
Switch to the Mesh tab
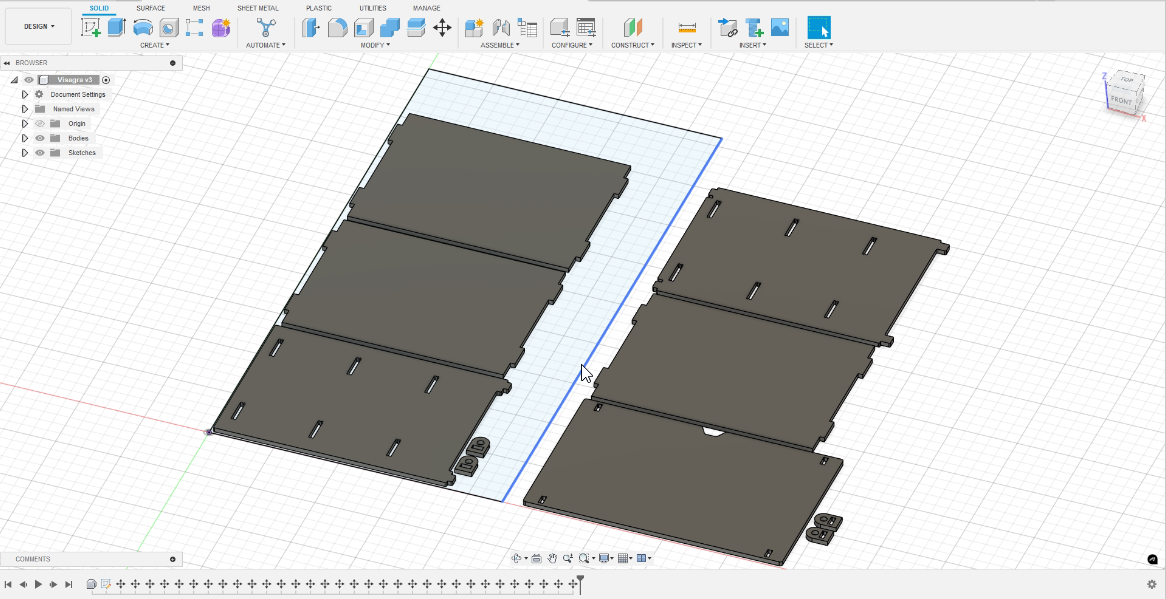pyautogui.click(x=202, y=8)
